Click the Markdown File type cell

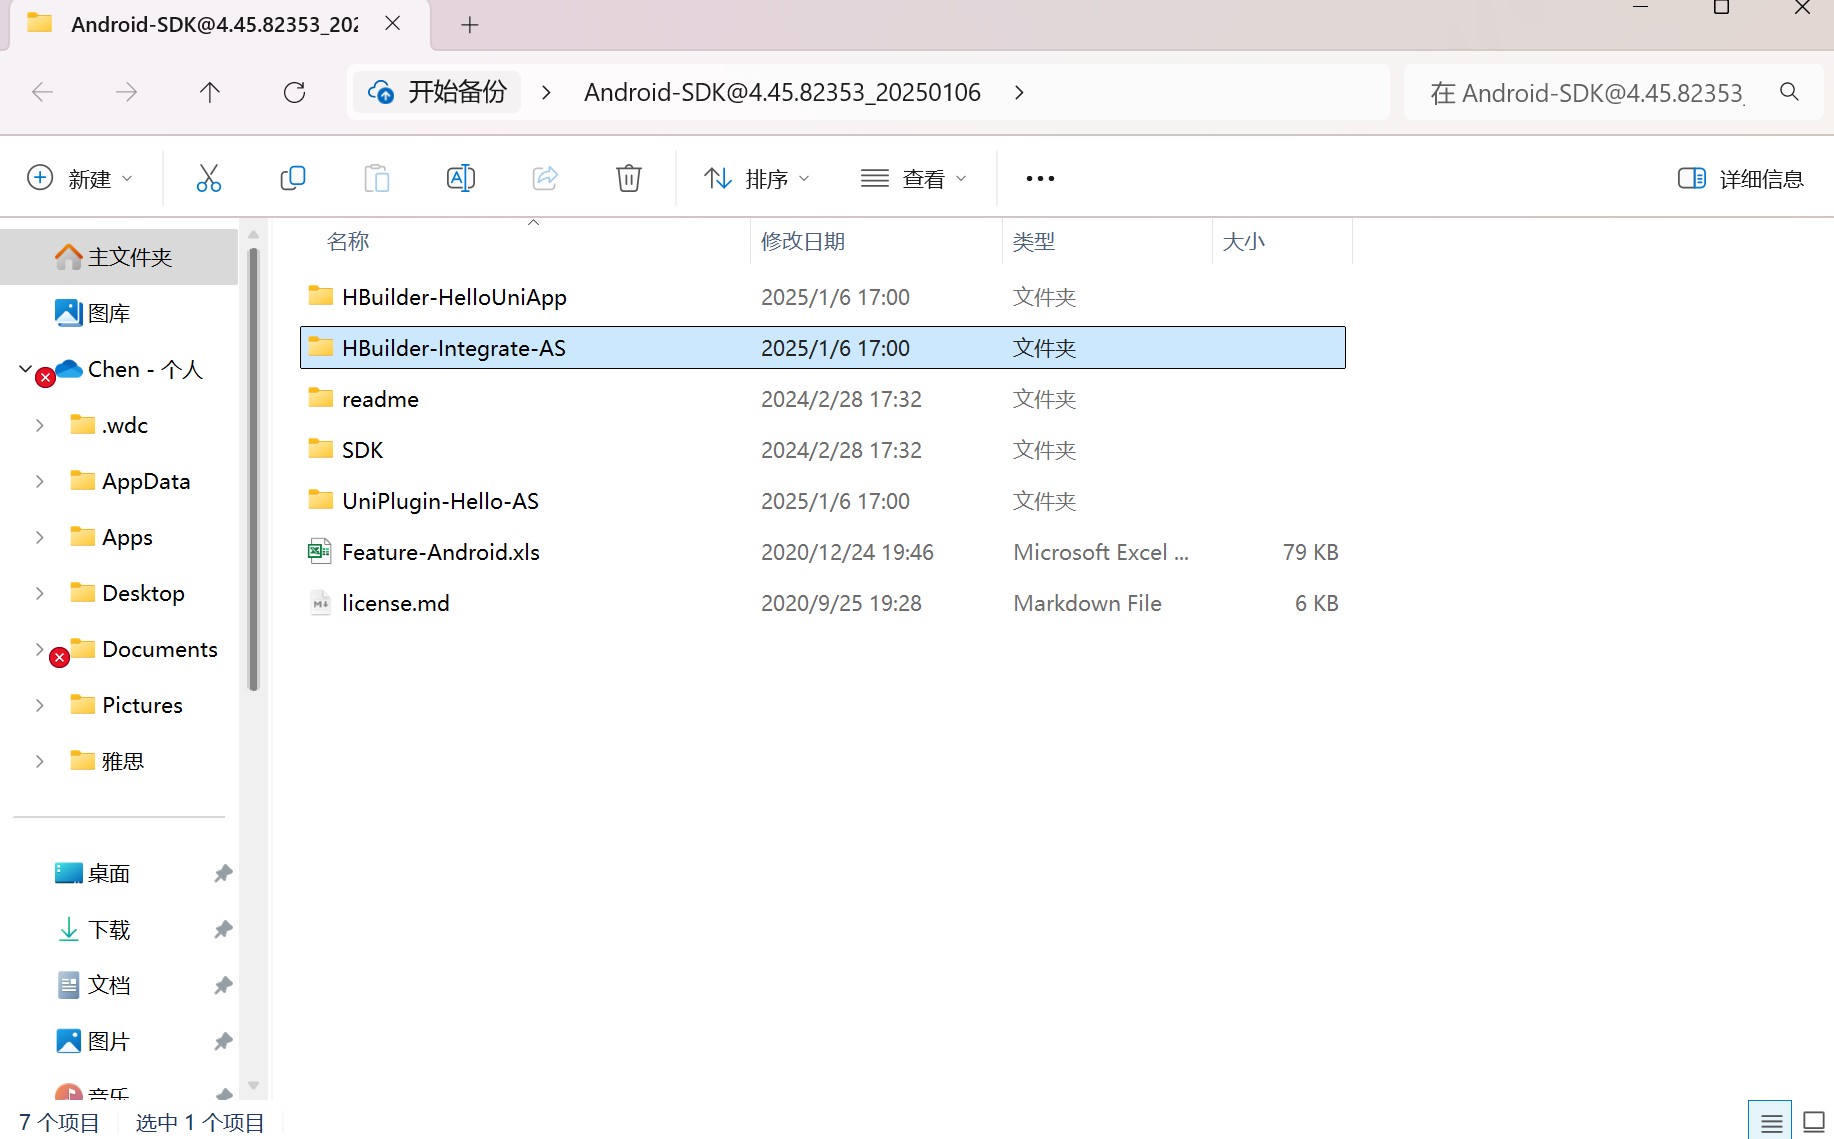coord(1087,603)
